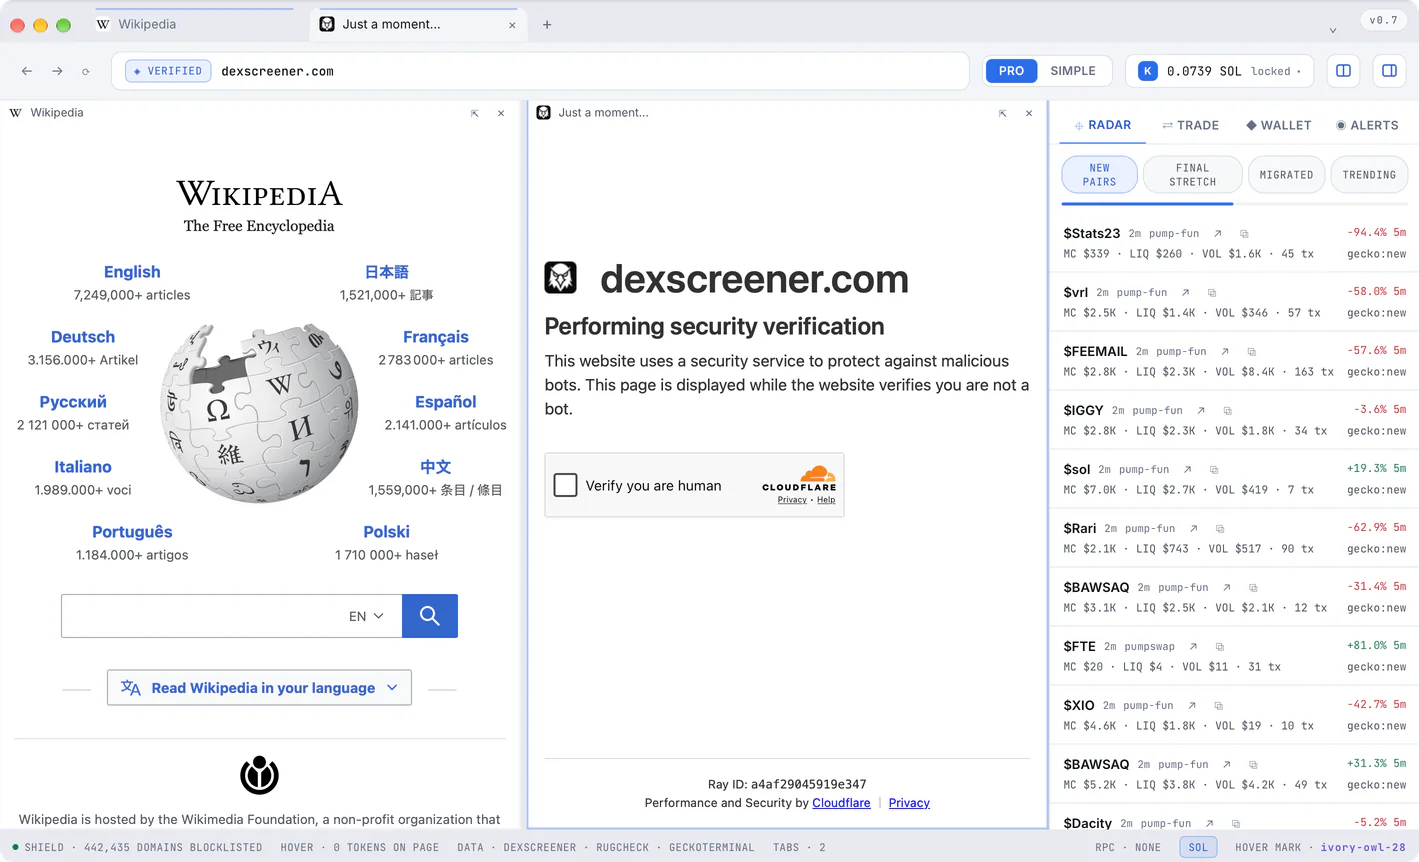Screen dimensions: 1419x862
Task: Pop out the Just a moment... pane
Action: pos(1002,113)
